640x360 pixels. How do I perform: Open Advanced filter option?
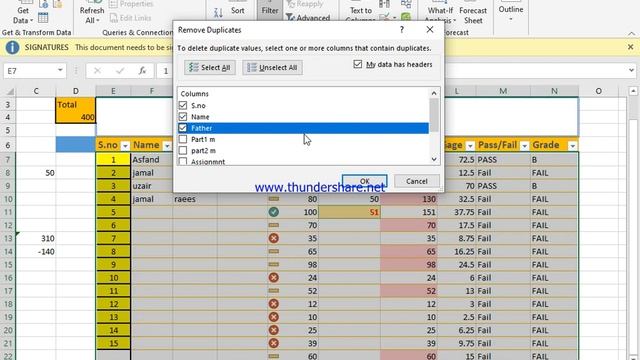pyautogui.click(x=308, y=18)
